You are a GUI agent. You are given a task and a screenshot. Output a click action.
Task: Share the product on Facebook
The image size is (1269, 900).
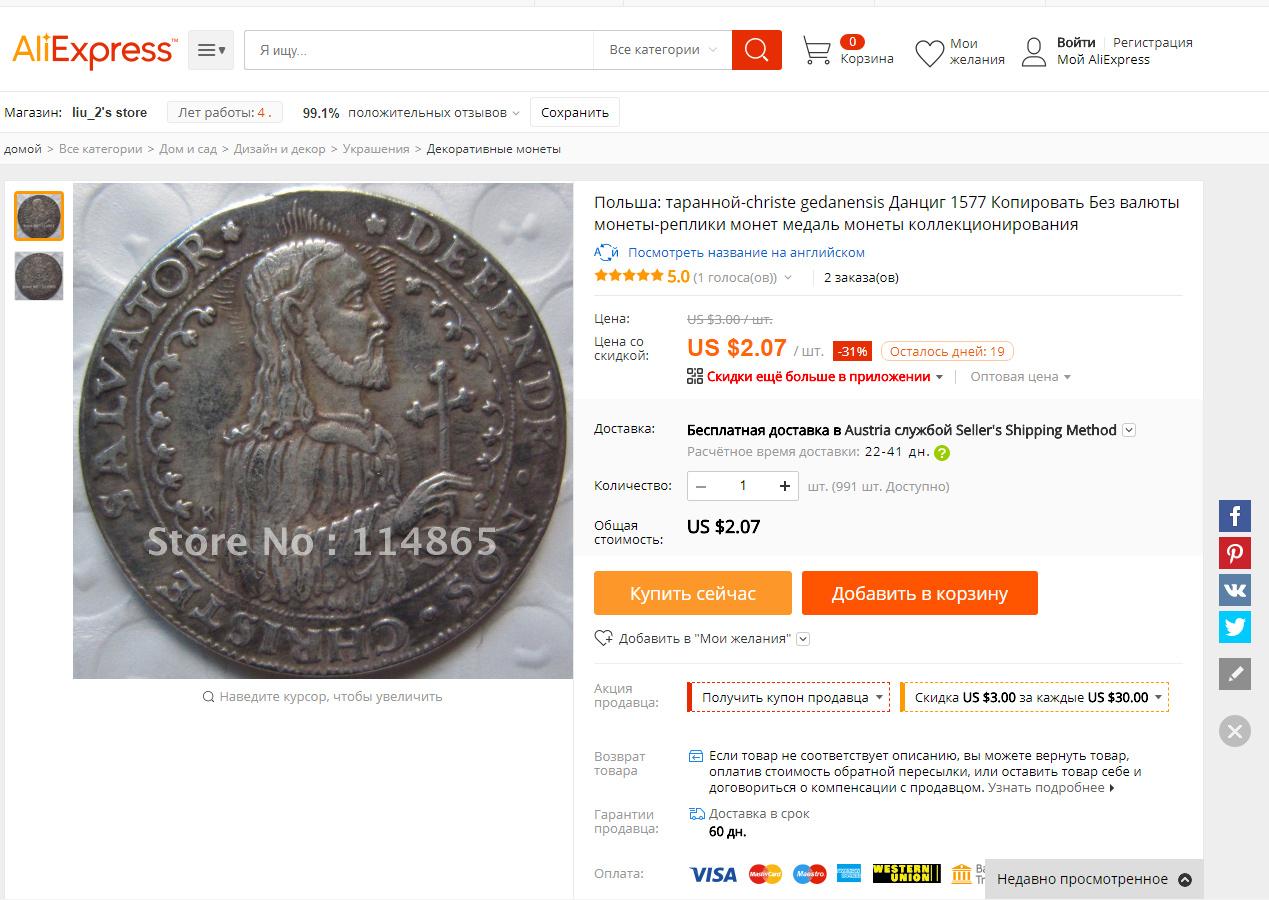point(1235,516)
